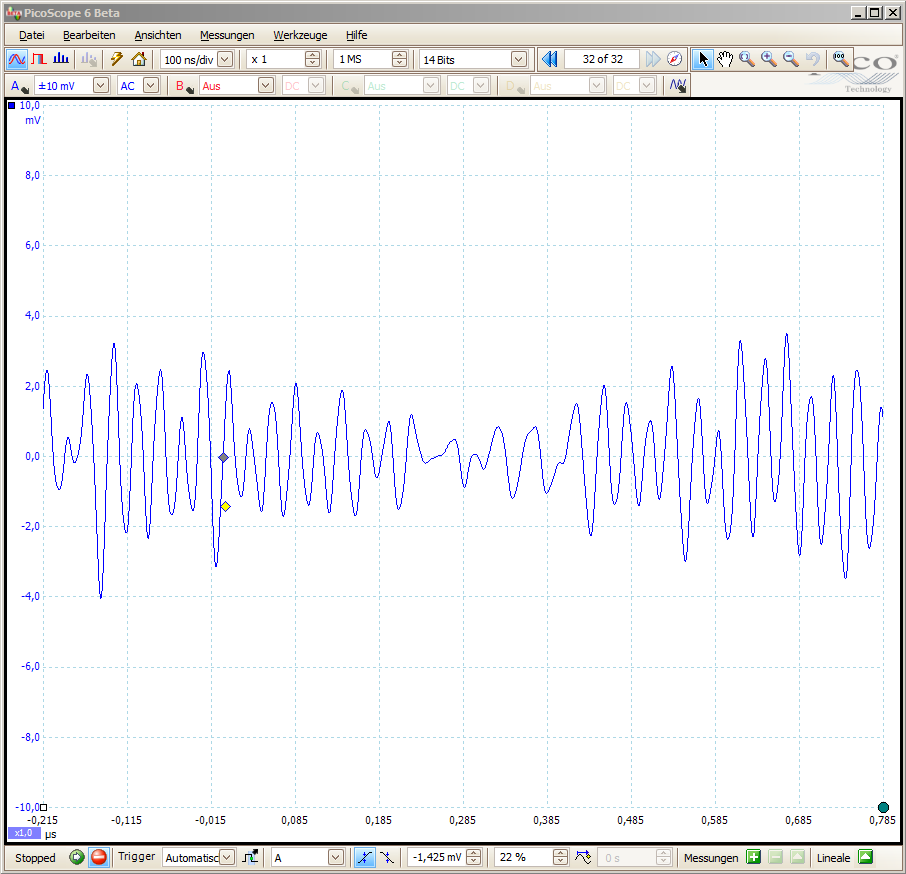Open Channel A ±10 mV range dropdown
Image resolution: width=906 pixels, height=874 pixels.
(x=101, y=86)
